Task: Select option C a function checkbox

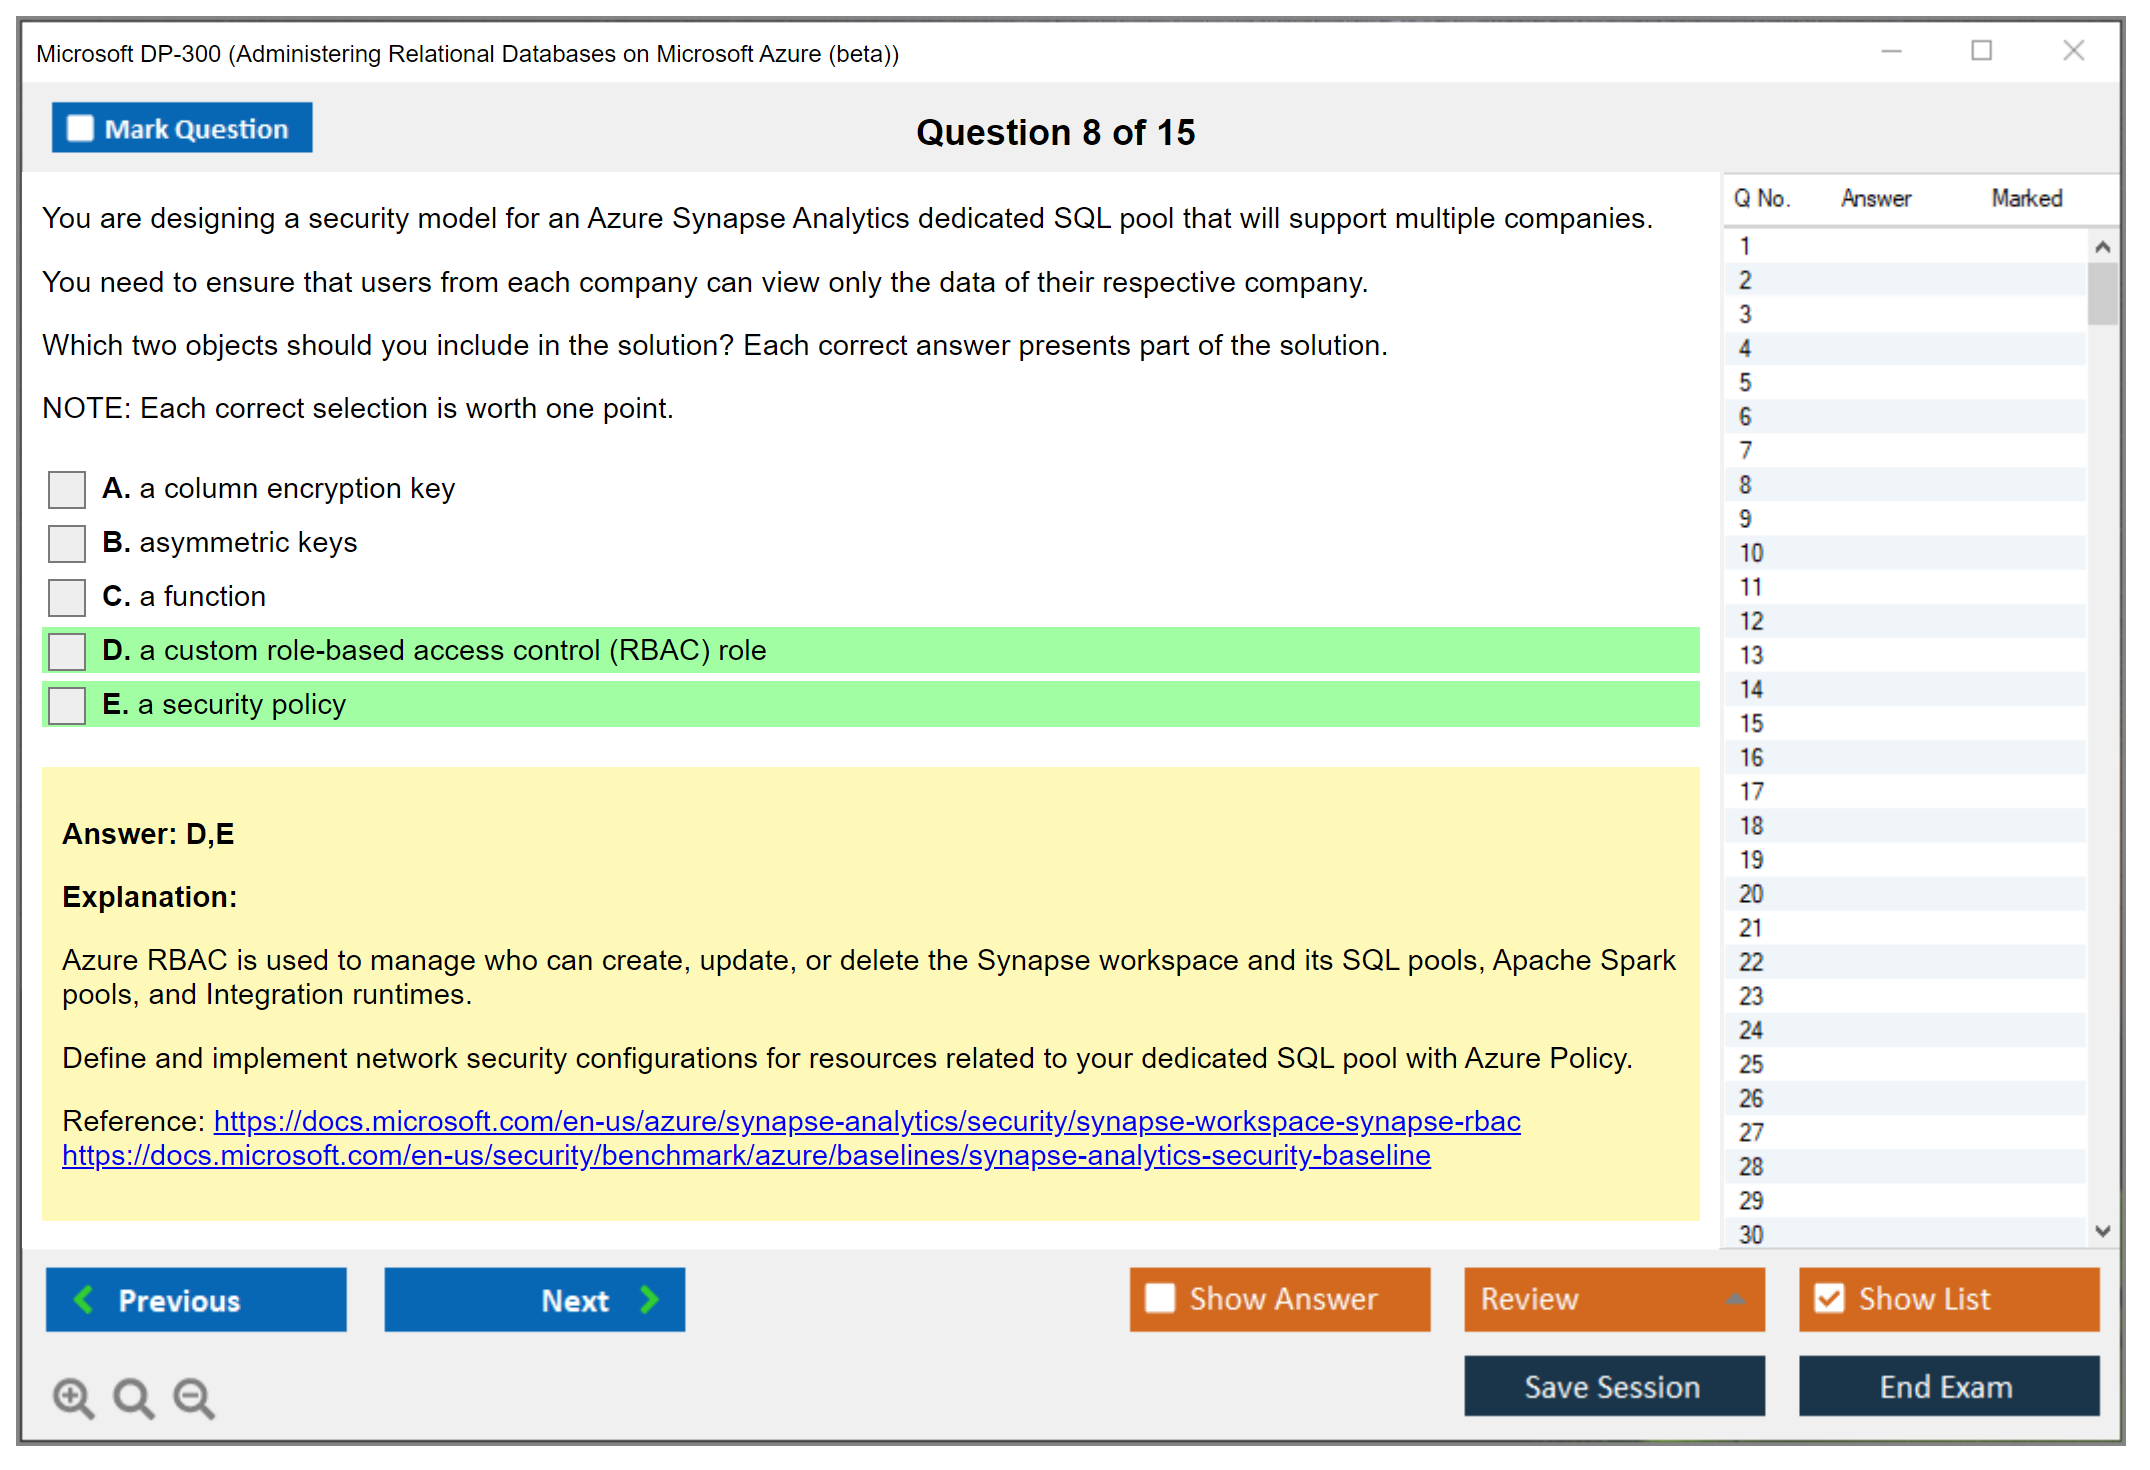Action: click(67, 597)
